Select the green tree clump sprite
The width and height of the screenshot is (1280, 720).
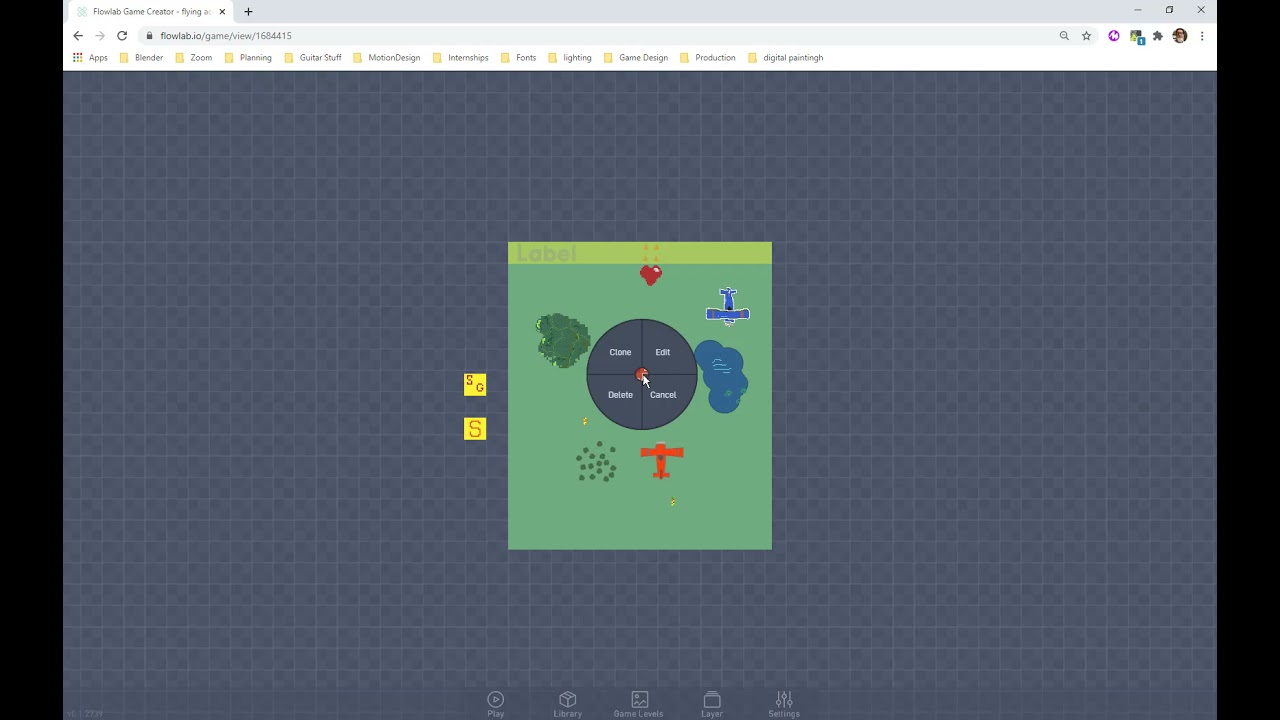(563, 340)
